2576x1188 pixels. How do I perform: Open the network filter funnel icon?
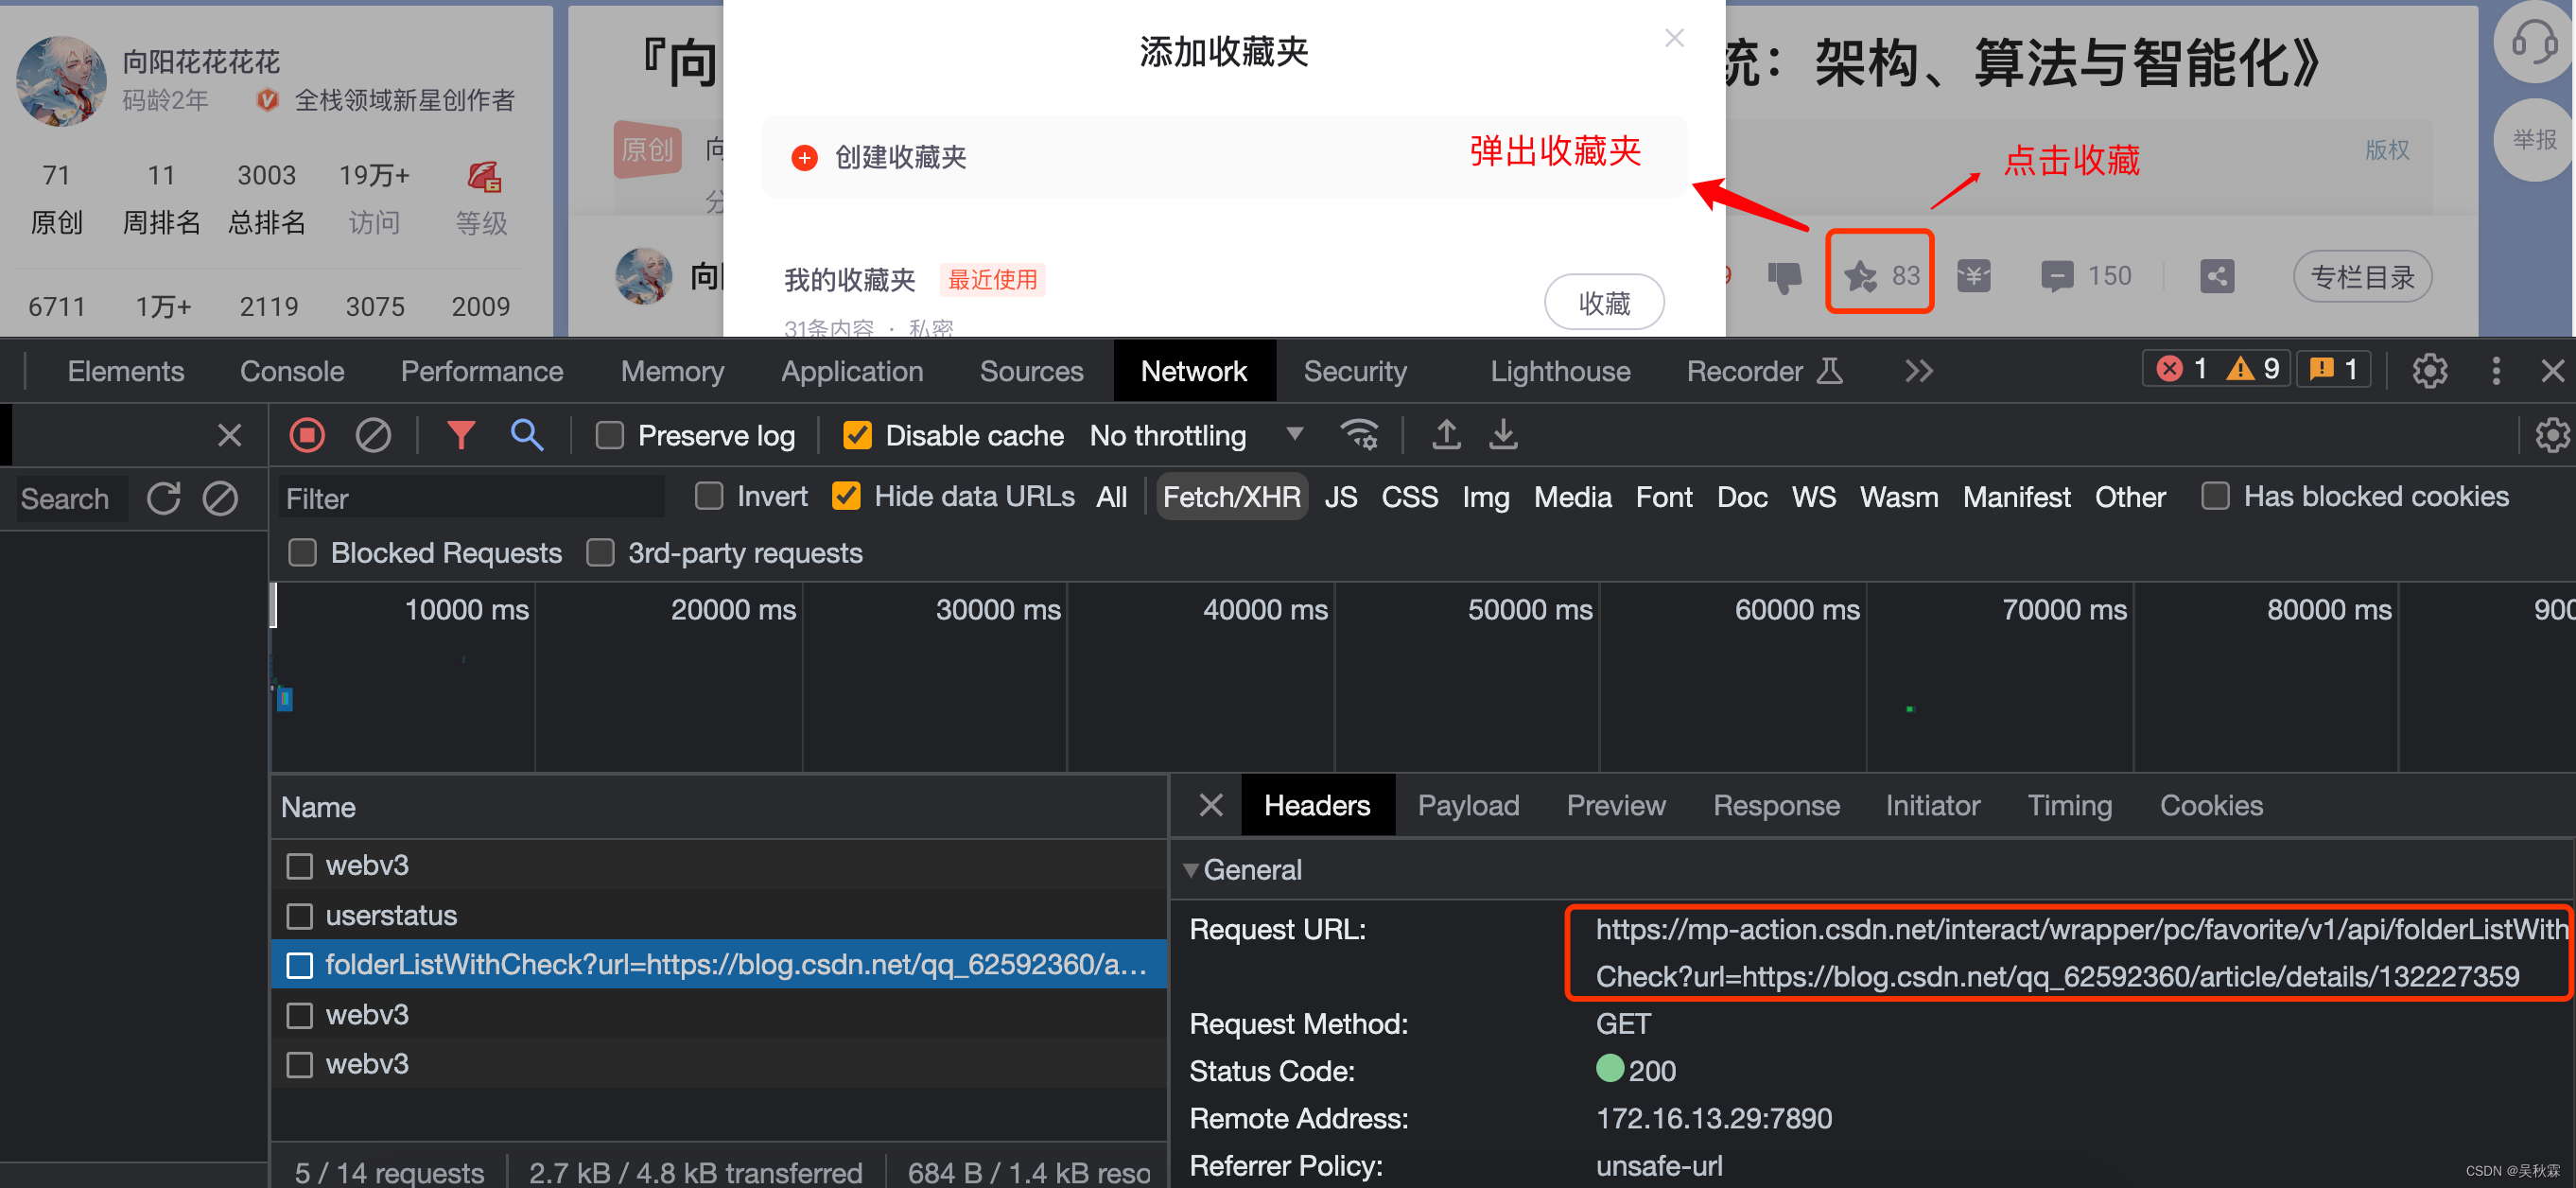(460, 435)
